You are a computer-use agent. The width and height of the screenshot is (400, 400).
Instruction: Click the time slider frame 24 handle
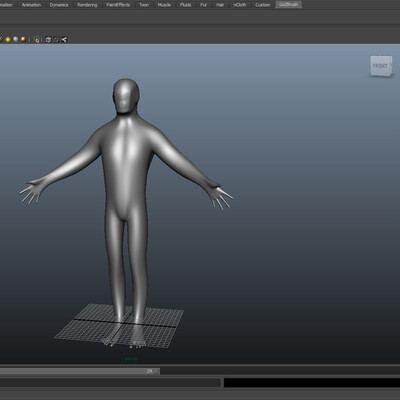[150, 371]
